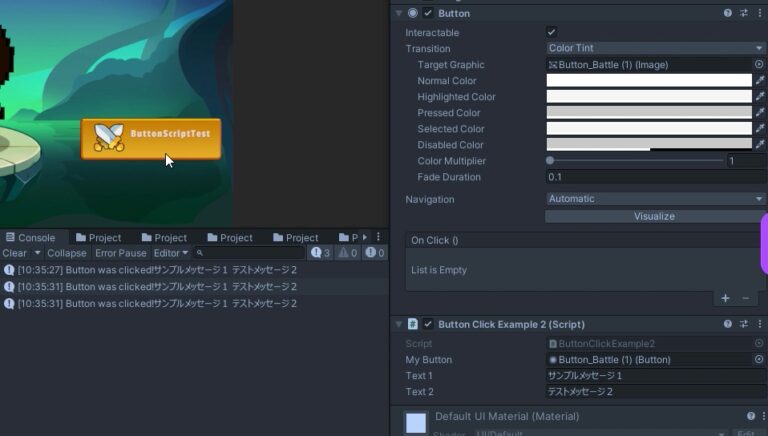Pick Pressed Color with the eyedropper
Screen dimensions: 768x436
click(x=760, y=112)
